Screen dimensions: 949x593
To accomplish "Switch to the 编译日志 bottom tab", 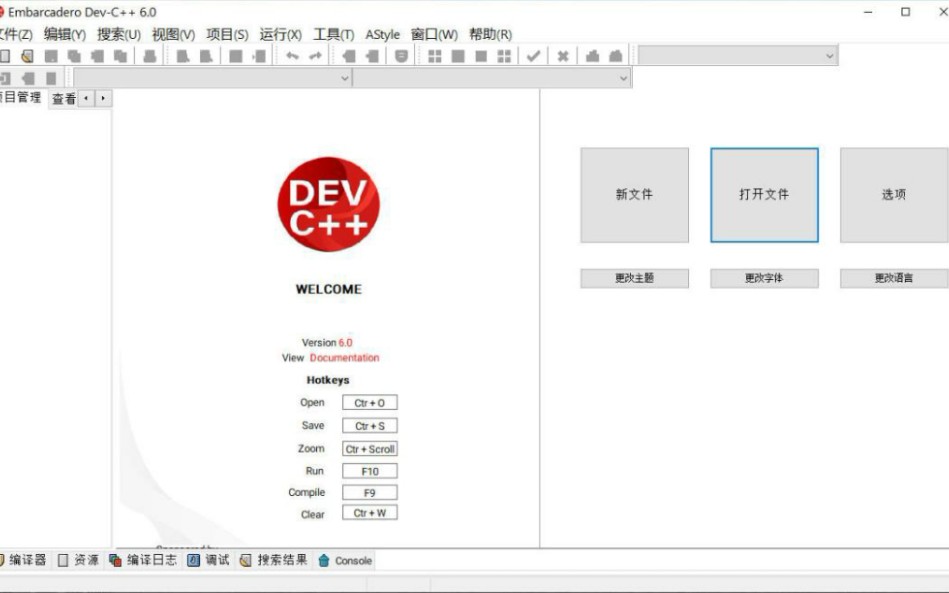I will [x=146, y=561].
